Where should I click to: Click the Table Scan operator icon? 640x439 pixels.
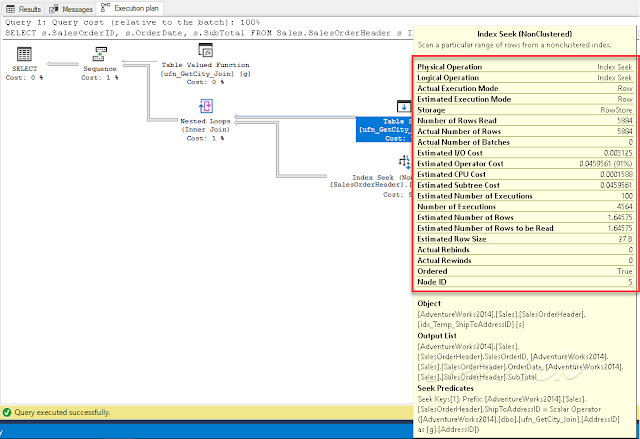coord(404,106)
